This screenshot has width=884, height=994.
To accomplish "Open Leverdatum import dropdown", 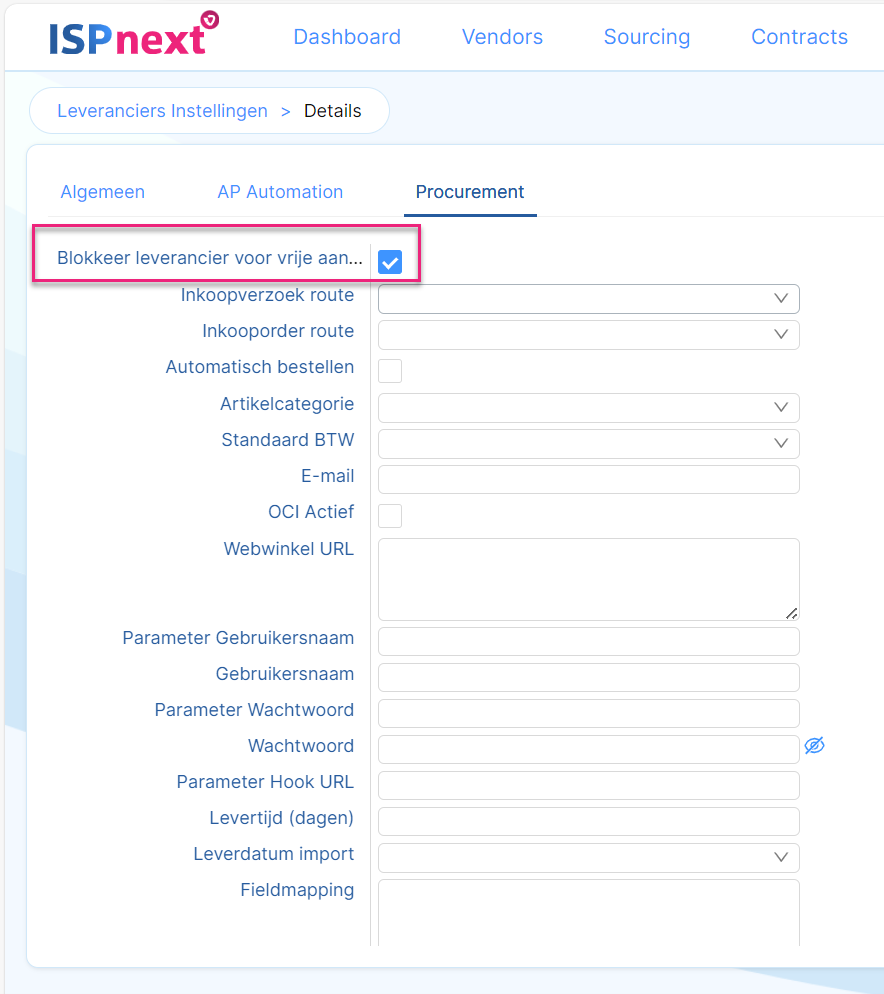I will pyautogui.click(x=588, y=858).
